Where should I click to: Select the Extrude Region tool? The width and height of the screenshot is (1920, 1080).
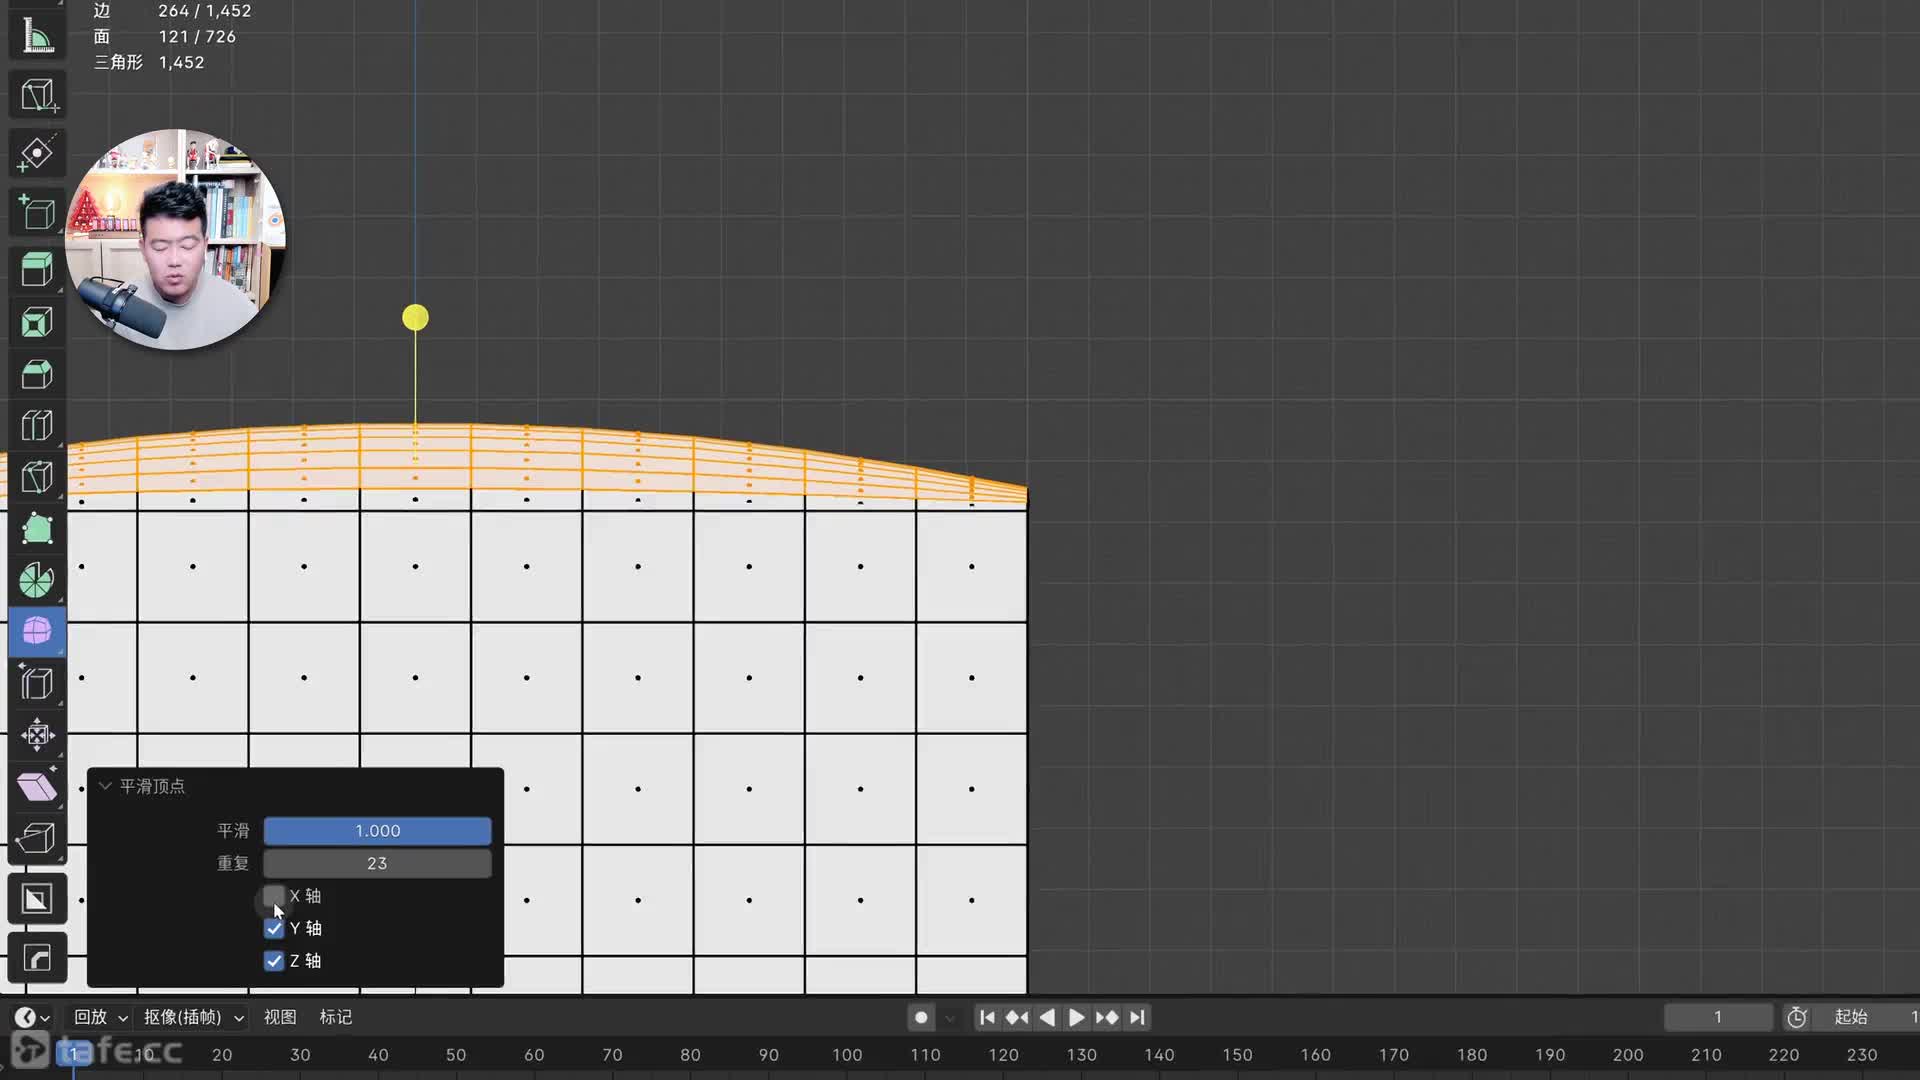tap(37, 270)
